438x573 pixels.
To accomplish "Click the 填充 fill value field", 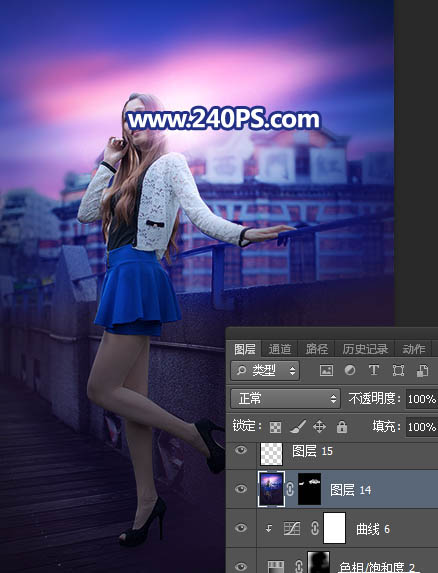I will (x=422, y=427).
